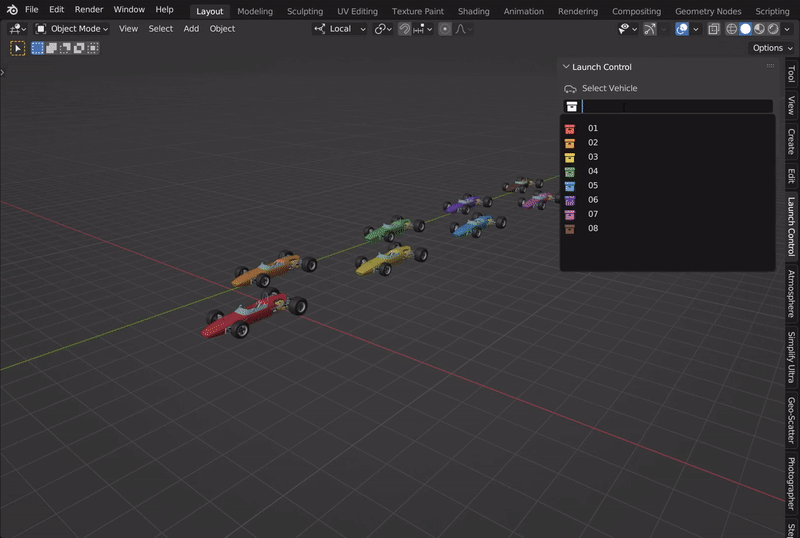
Task: Open the shading options dropdown arrow
Action: click(x=787, y=29)
